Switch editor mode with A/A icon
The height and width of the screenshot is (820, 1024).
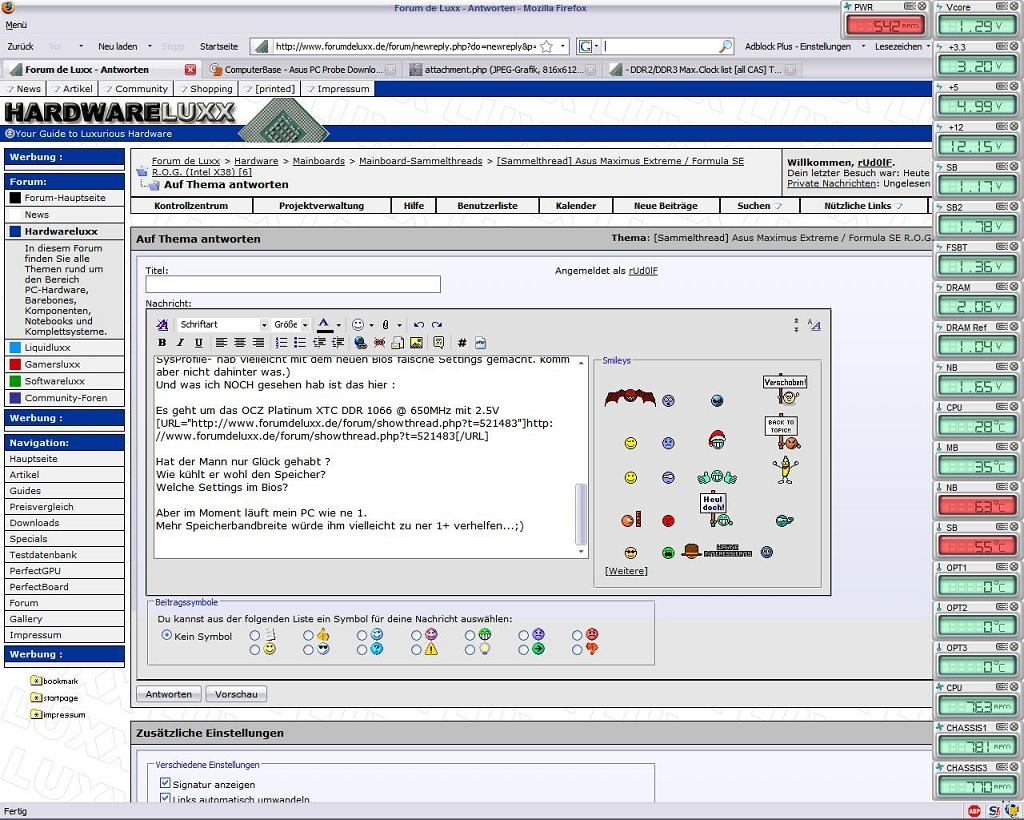point(814,324)
